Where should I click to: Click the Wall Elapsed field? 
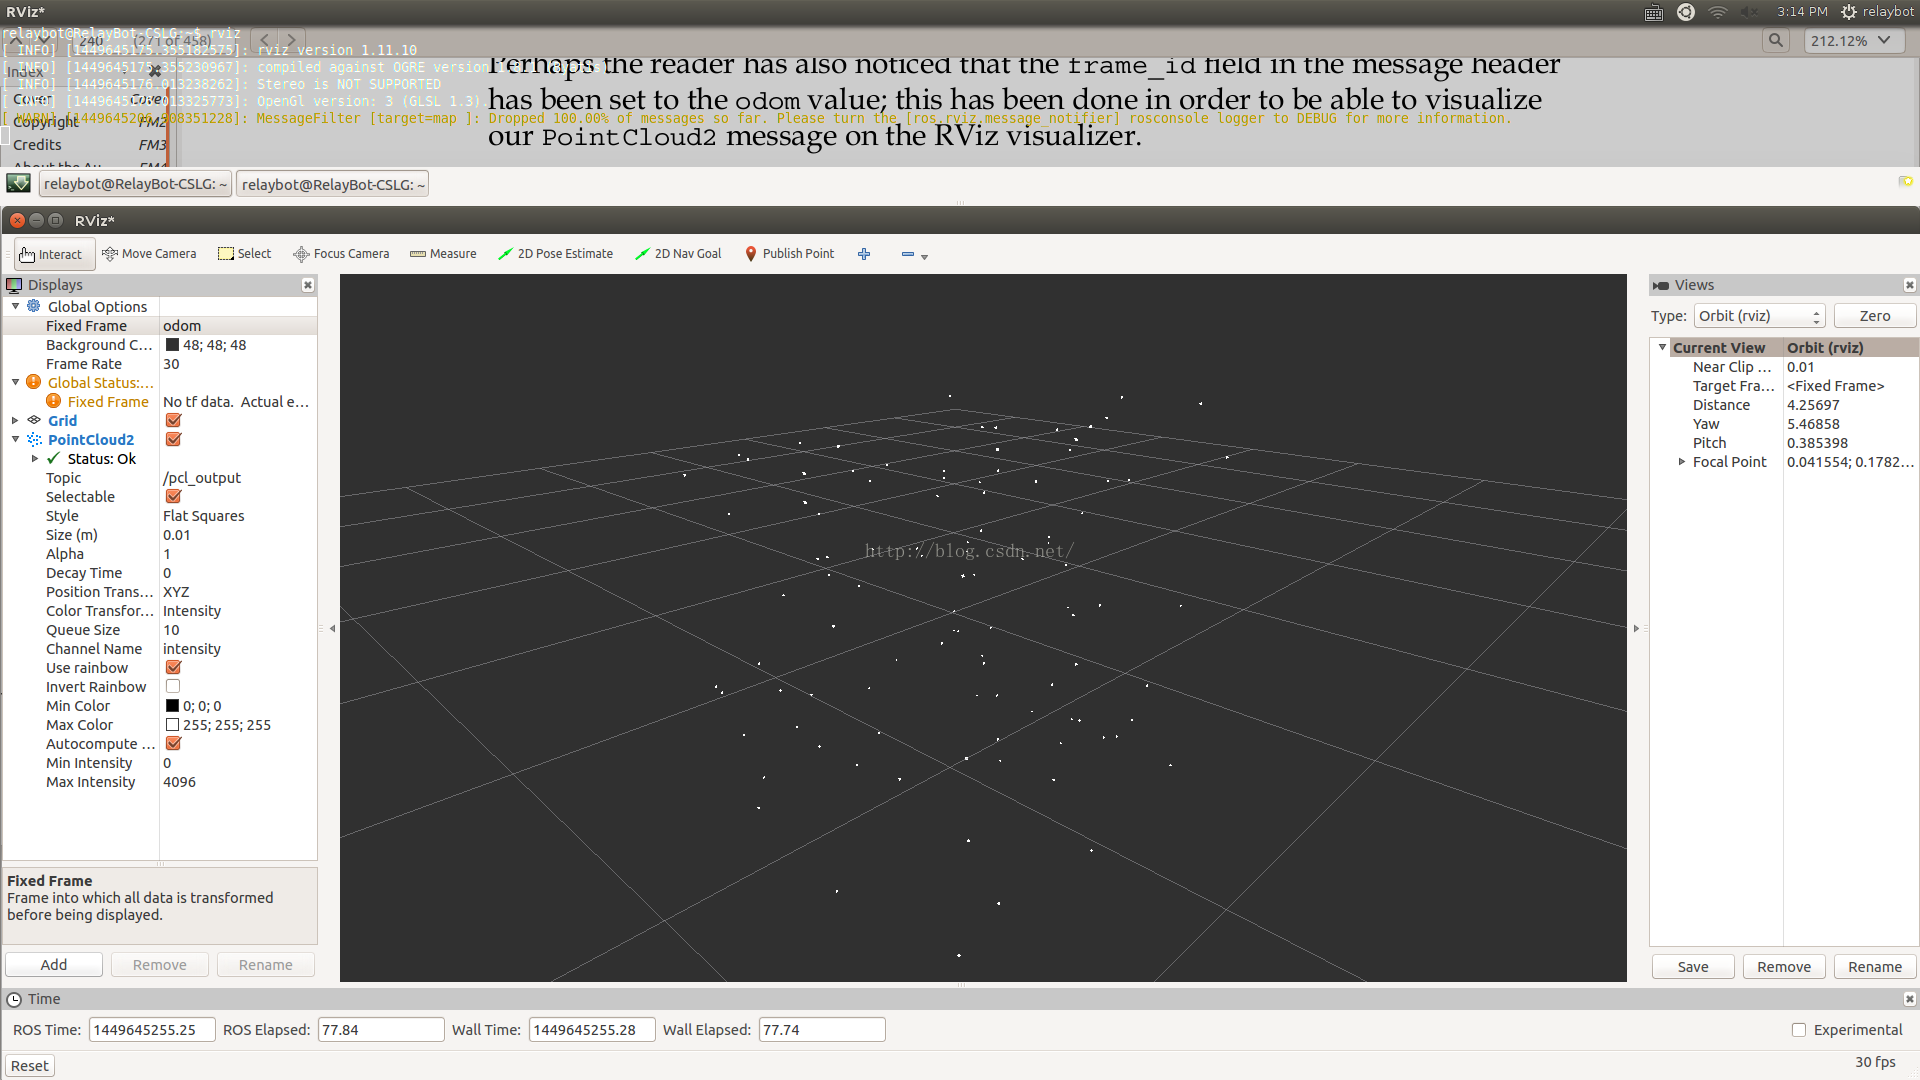tap(822, 1030)
